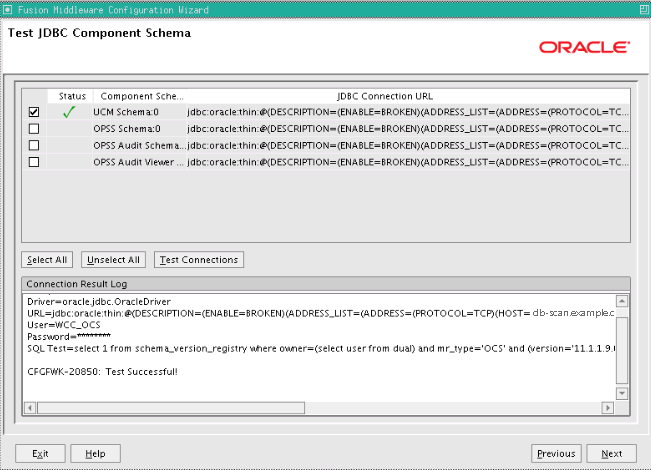Exit the configuration wizard
Image resolution: width=651 pixels, height=470 pixels.
[40, 453]
